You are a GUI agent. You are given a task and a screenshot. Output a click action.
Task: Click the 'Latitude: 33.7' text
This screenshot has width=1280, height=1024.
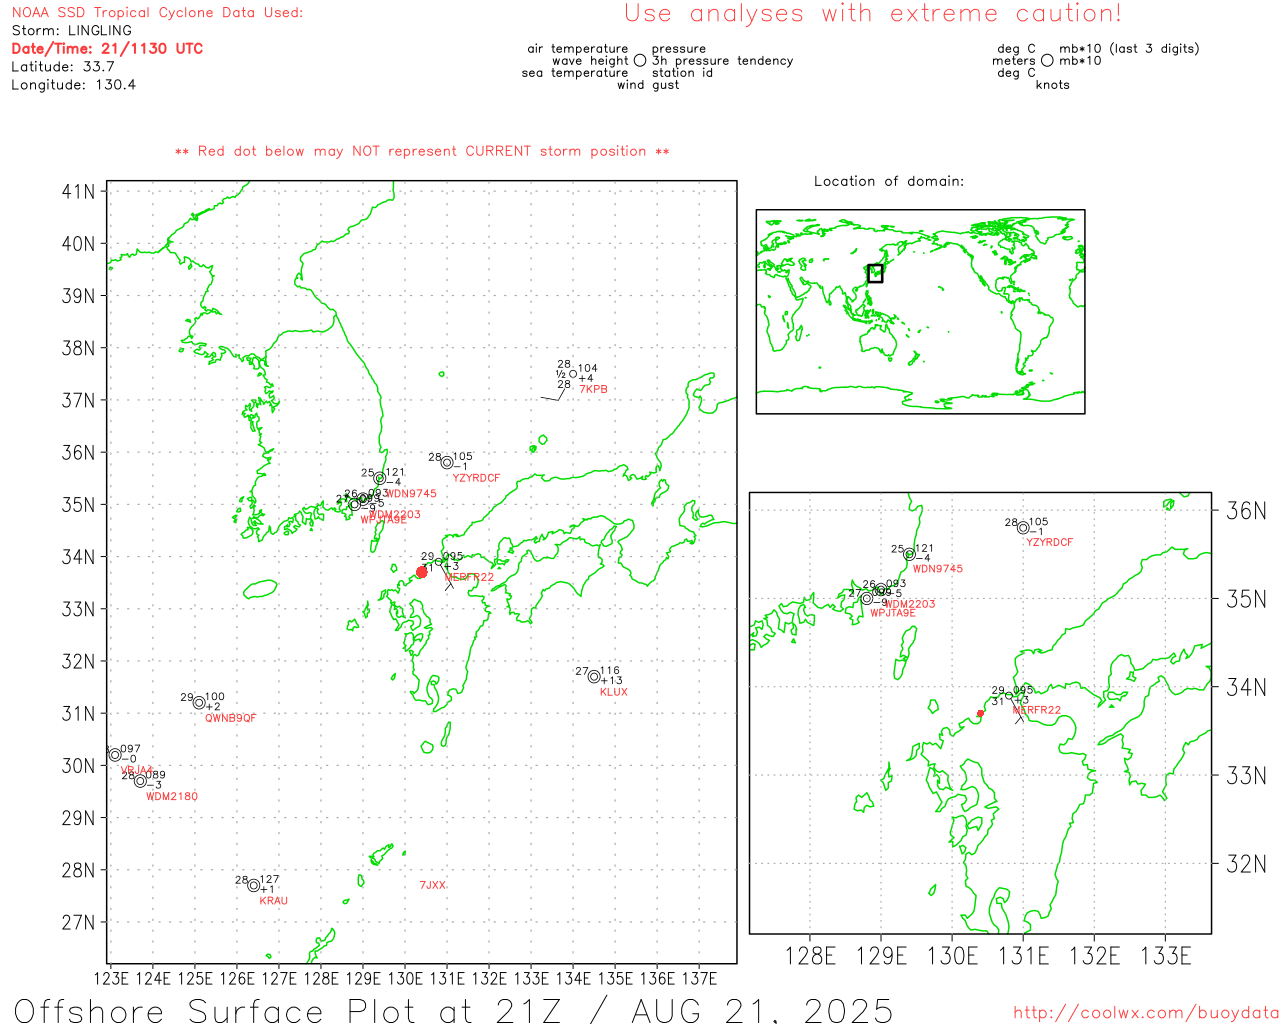63,67
